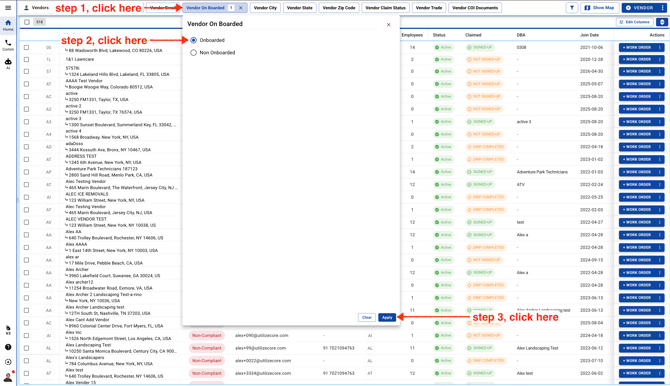
Task: Select the Non Onboarded radio option
Action: click(194, 53)
